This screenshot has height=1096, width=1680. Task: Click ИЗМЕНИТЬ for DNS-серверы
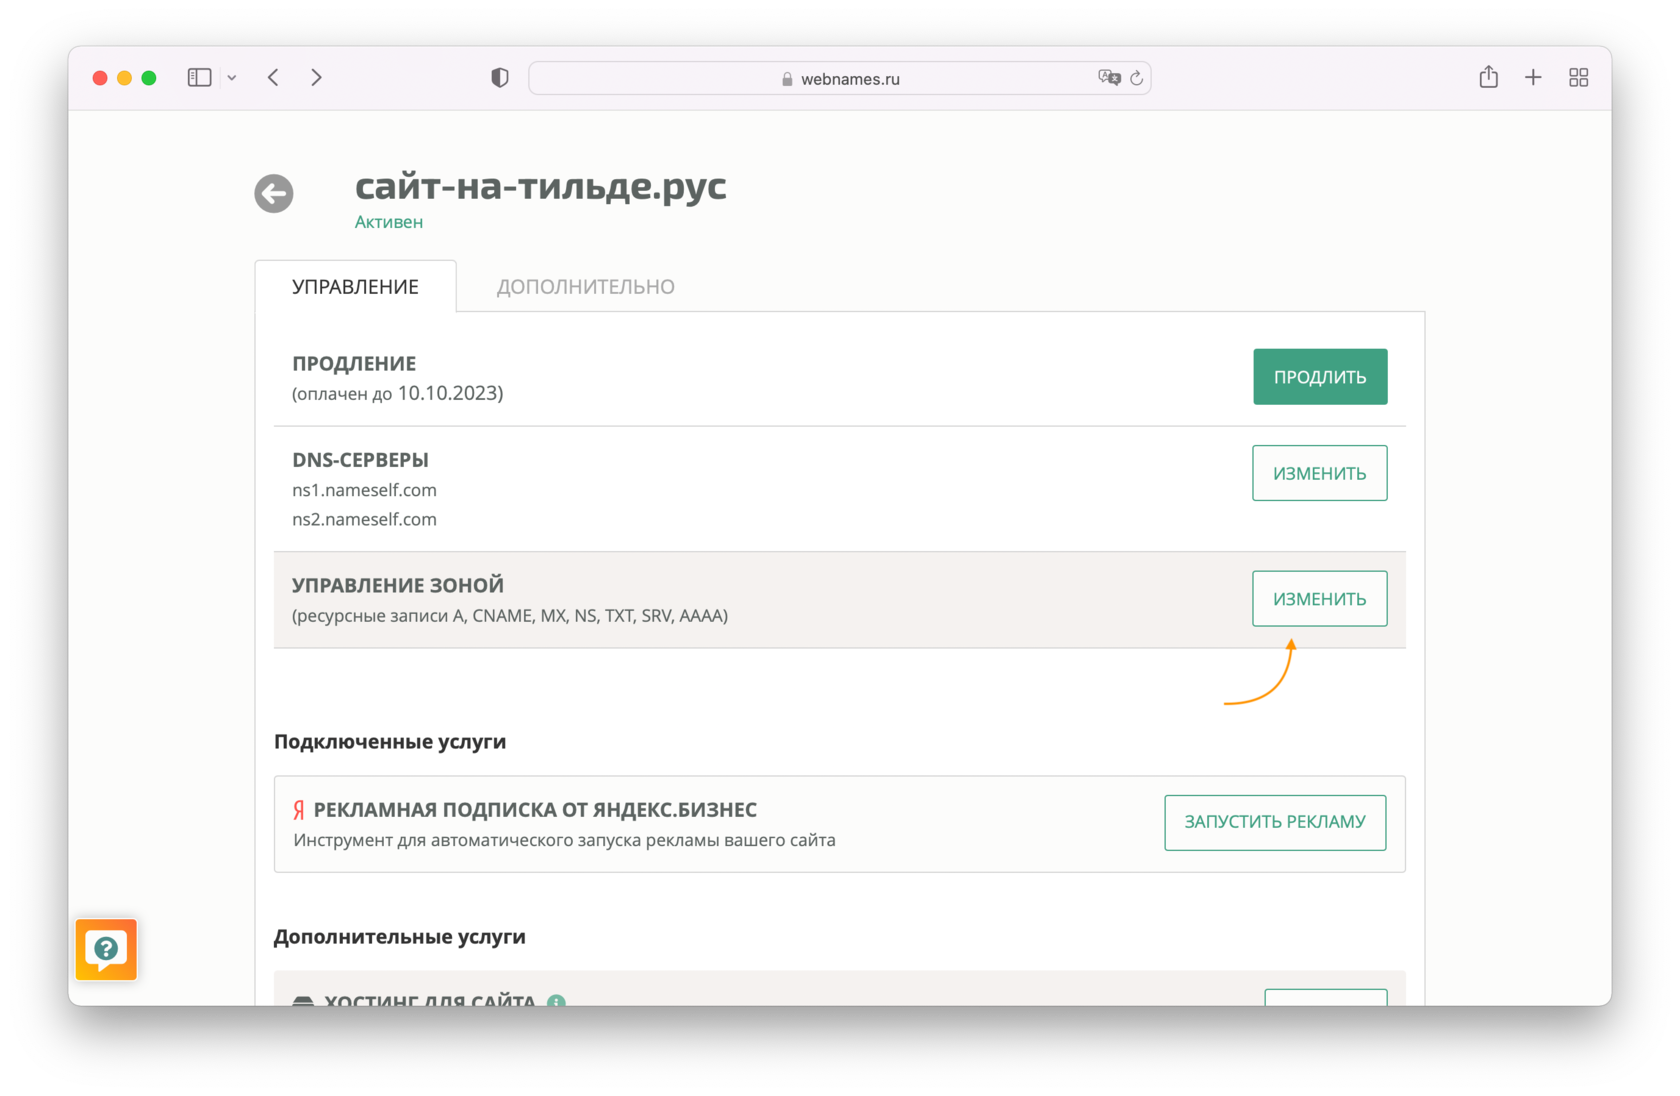(x=1320, y=473)
